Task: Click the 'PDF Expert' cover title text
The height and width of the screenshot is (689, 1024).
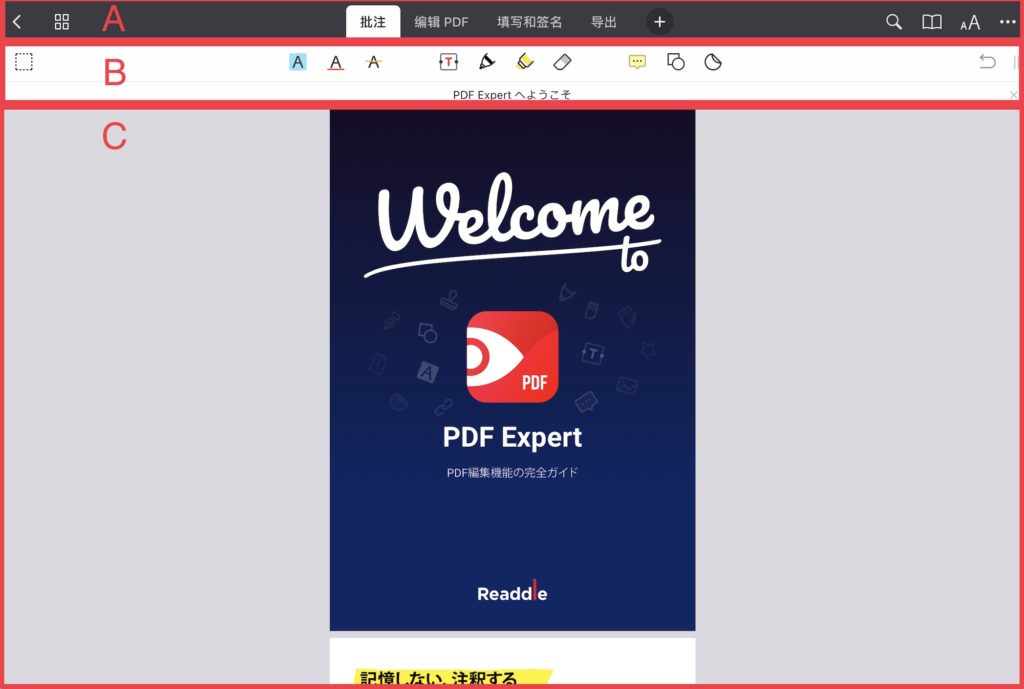Action: (x=513, y=438)
